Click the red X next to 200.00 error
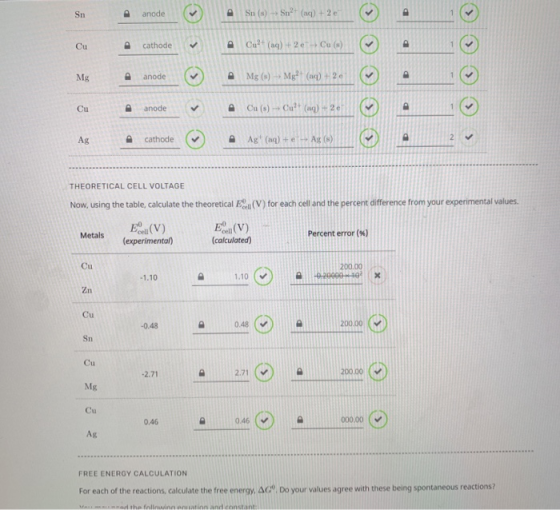 click(x=377, y=275)
